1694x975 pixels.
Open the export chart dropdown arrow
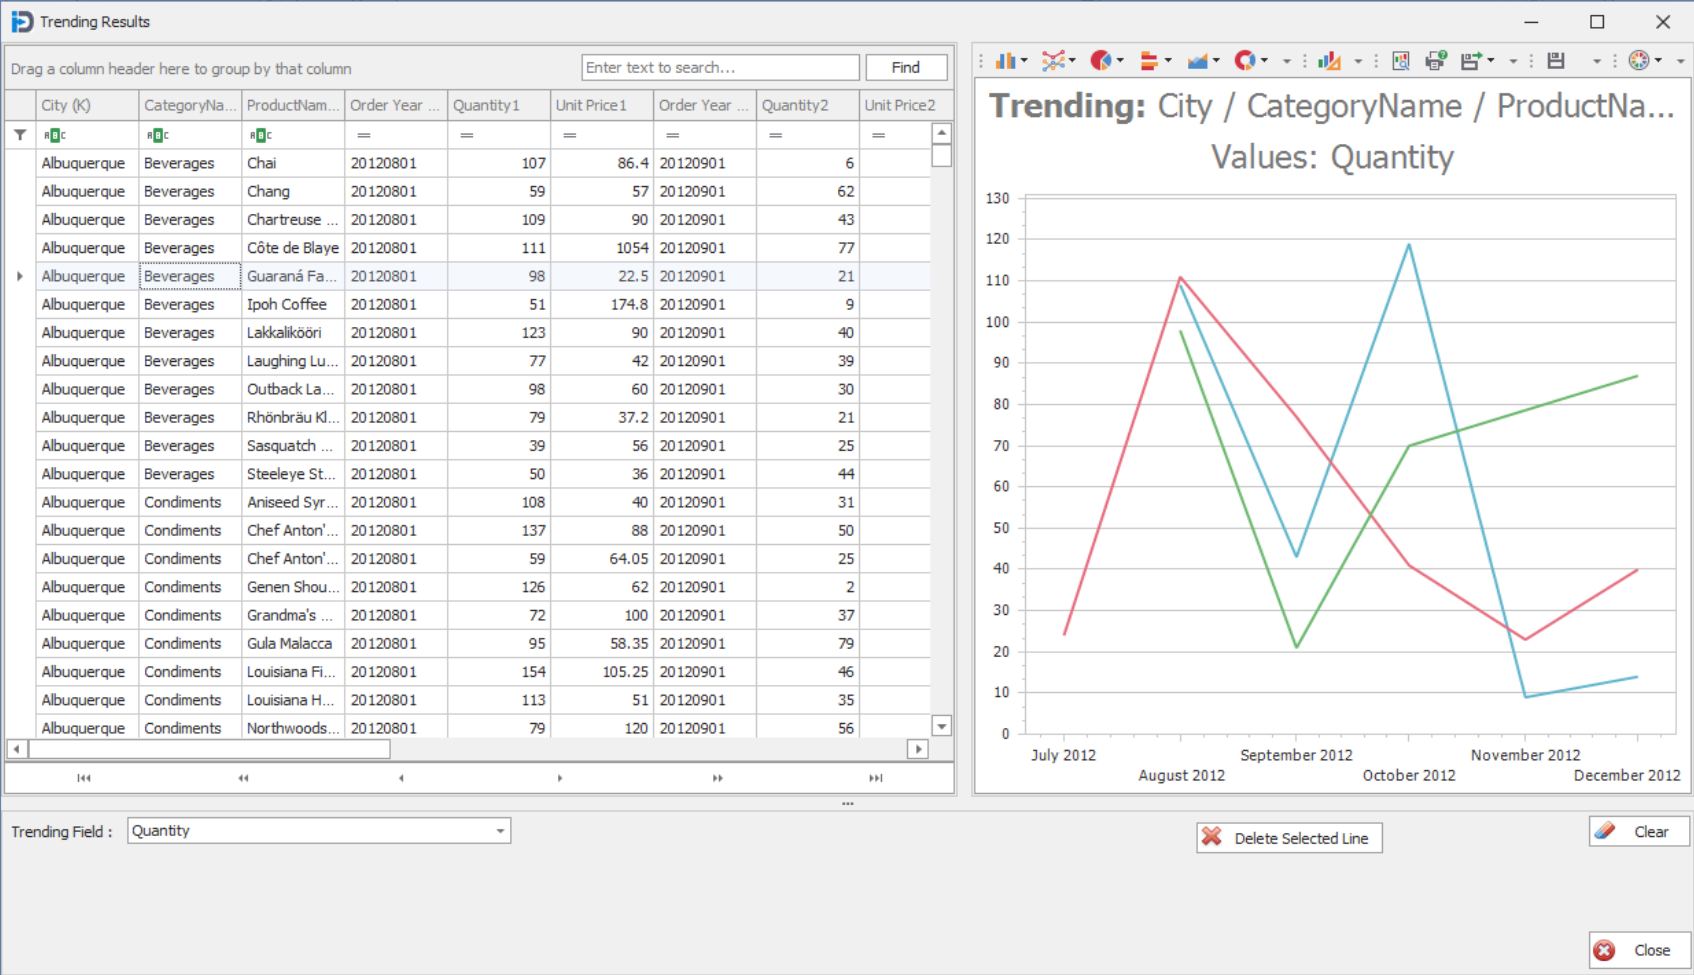coord(1491,61)
